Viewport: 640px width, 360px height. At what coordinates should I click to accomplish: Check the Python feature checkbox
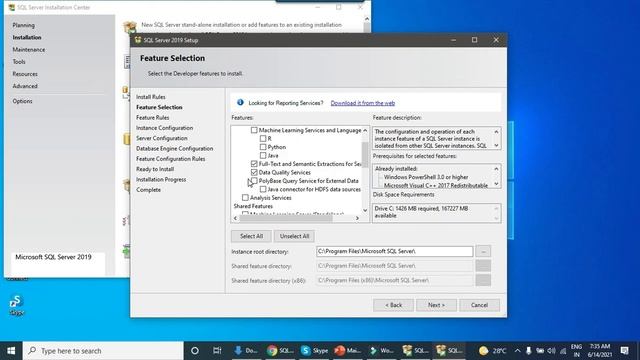pos(263,147)
